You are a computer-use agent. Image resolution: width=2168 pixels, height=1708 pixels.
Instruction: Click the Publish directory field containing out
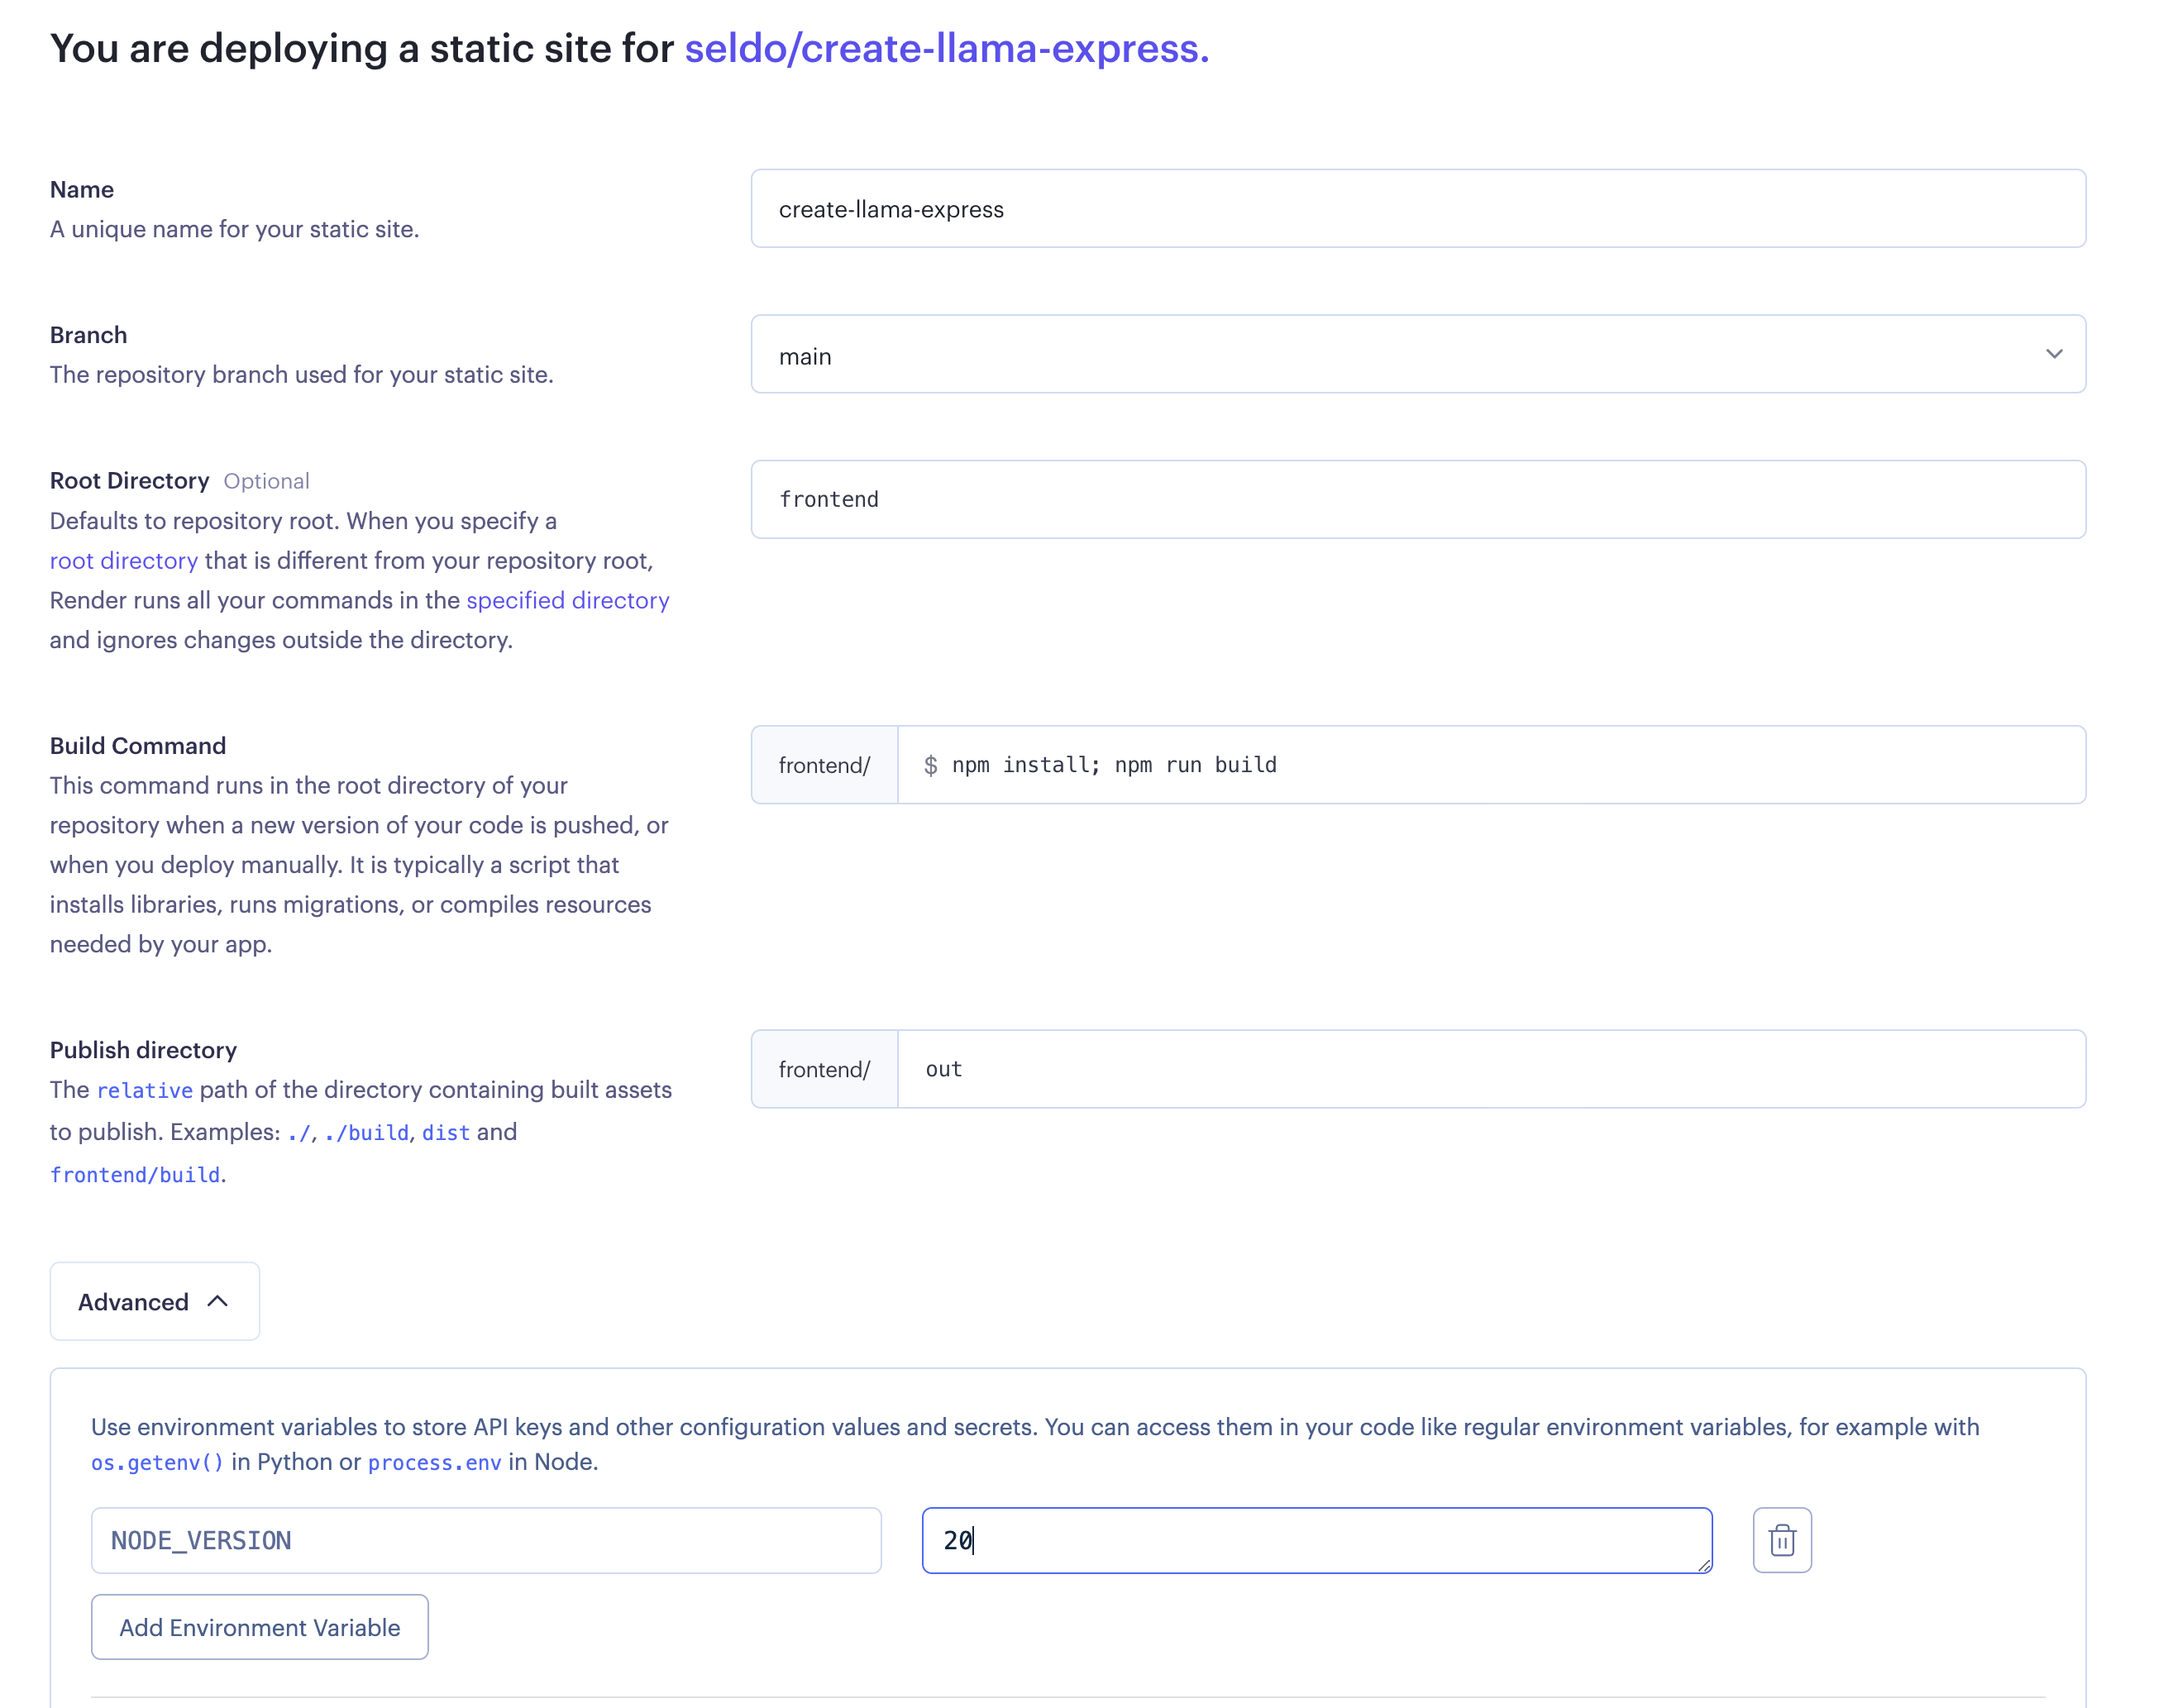[1490, 1069]
